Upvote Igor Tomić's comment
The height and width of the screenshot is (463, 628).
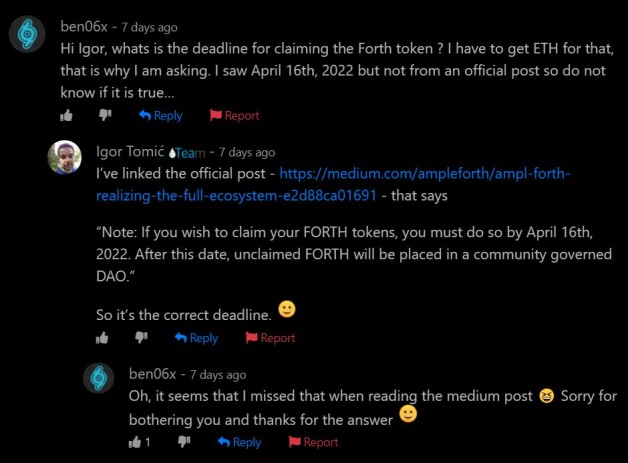pyautogui.click(x=101, y=338)
